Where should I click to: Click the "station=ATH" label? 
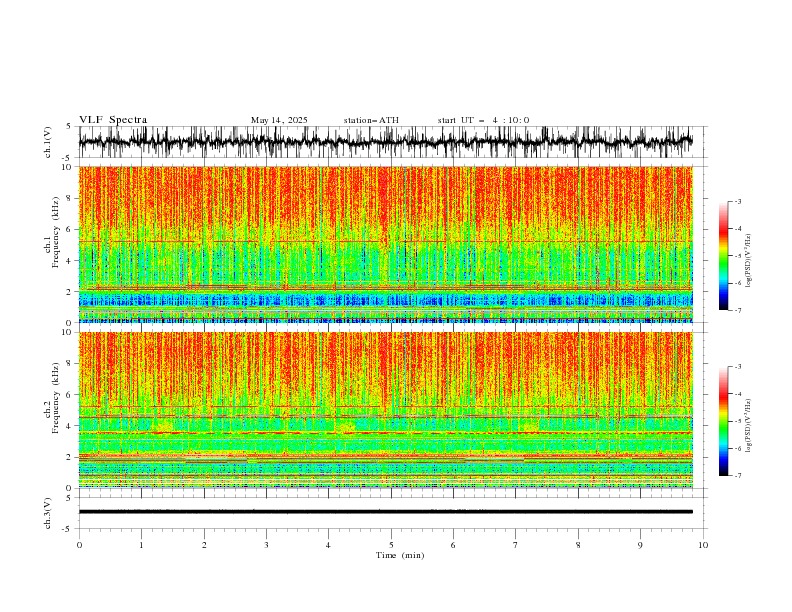pos(371,120)
